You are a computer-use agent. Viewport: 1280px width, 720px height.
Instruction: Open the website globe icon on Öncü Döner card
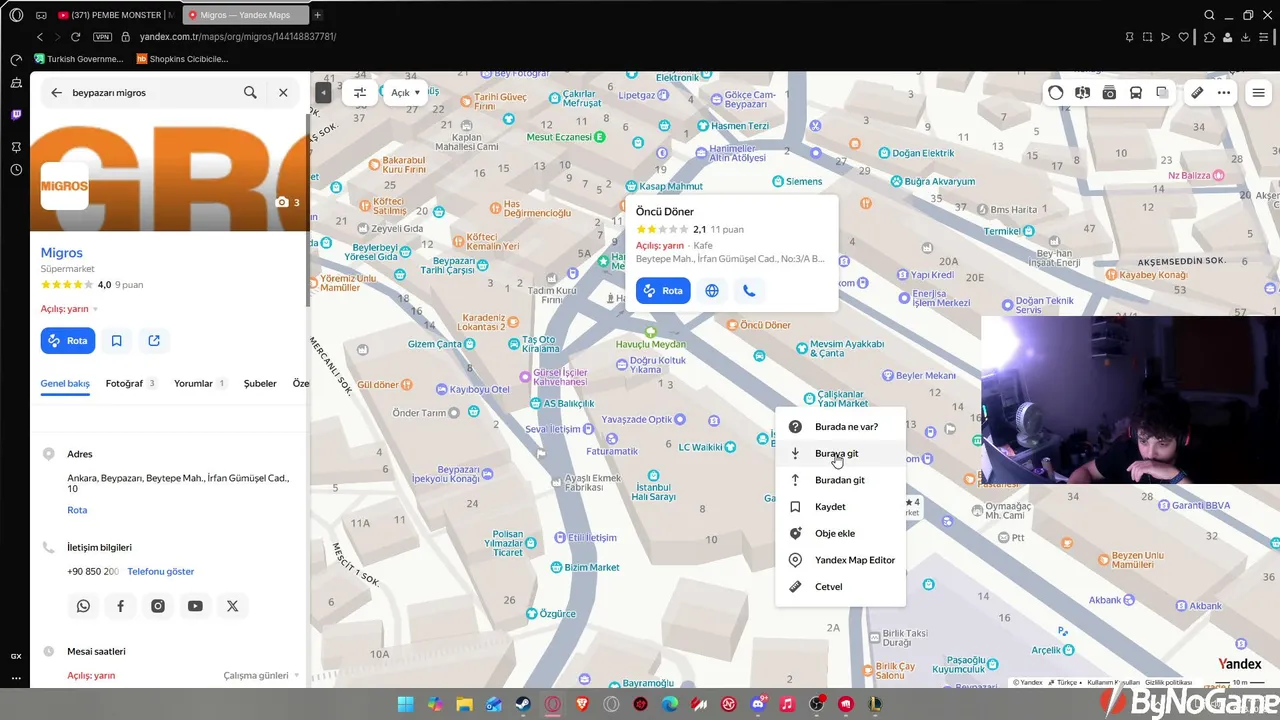coord(712,291)
